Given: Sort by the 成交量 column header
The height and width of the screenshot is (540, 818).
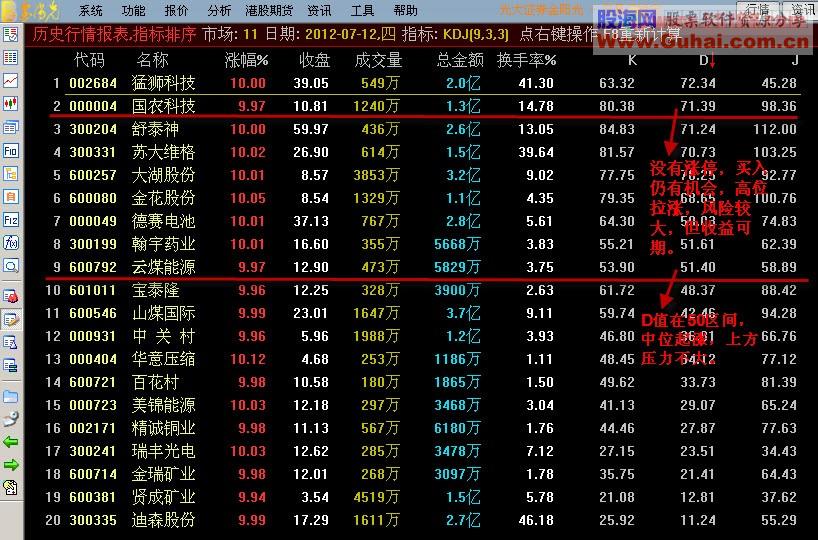Looking at the screenshot, I should pos(378,61).
